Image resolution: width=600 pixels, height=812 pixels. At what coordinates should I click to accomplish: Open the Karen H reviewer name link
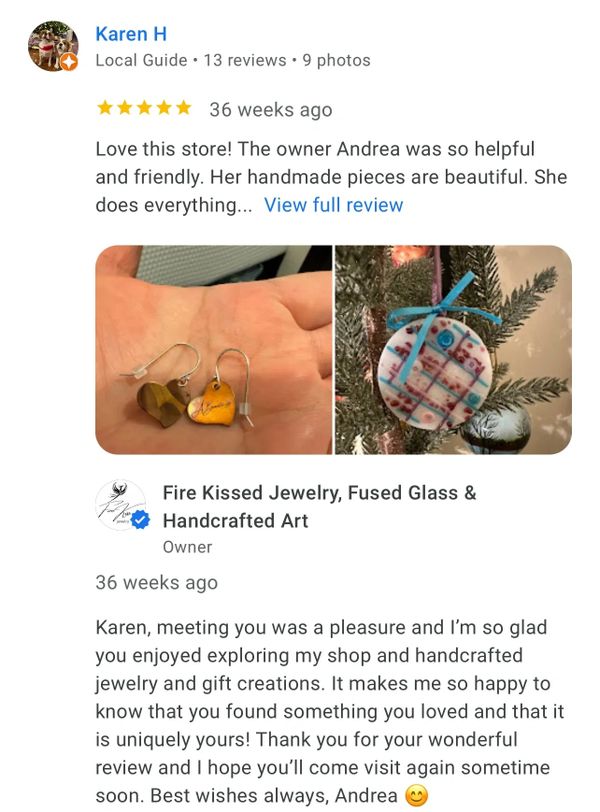point(131,34)
